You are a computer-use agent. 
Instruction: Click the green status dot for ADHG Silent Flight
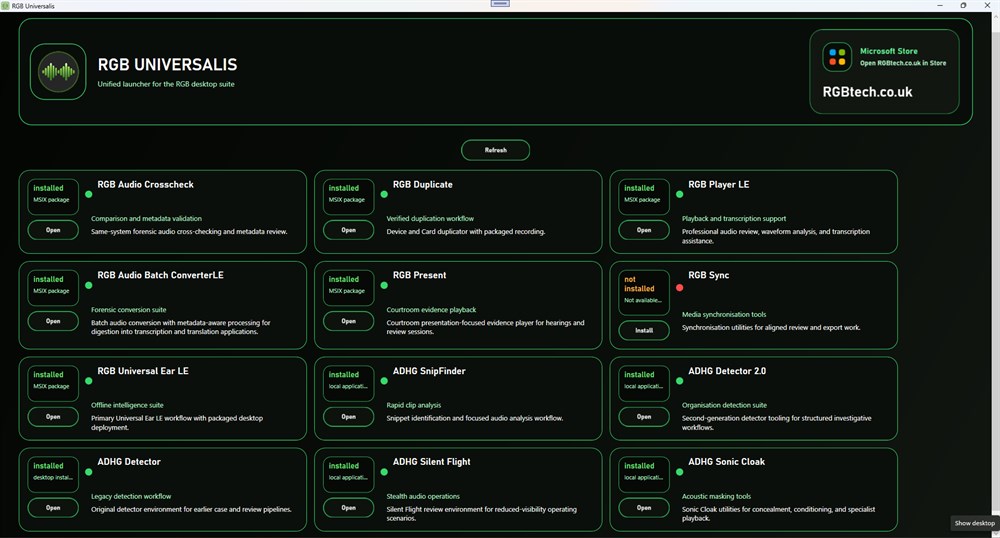(x=384, y=472)
